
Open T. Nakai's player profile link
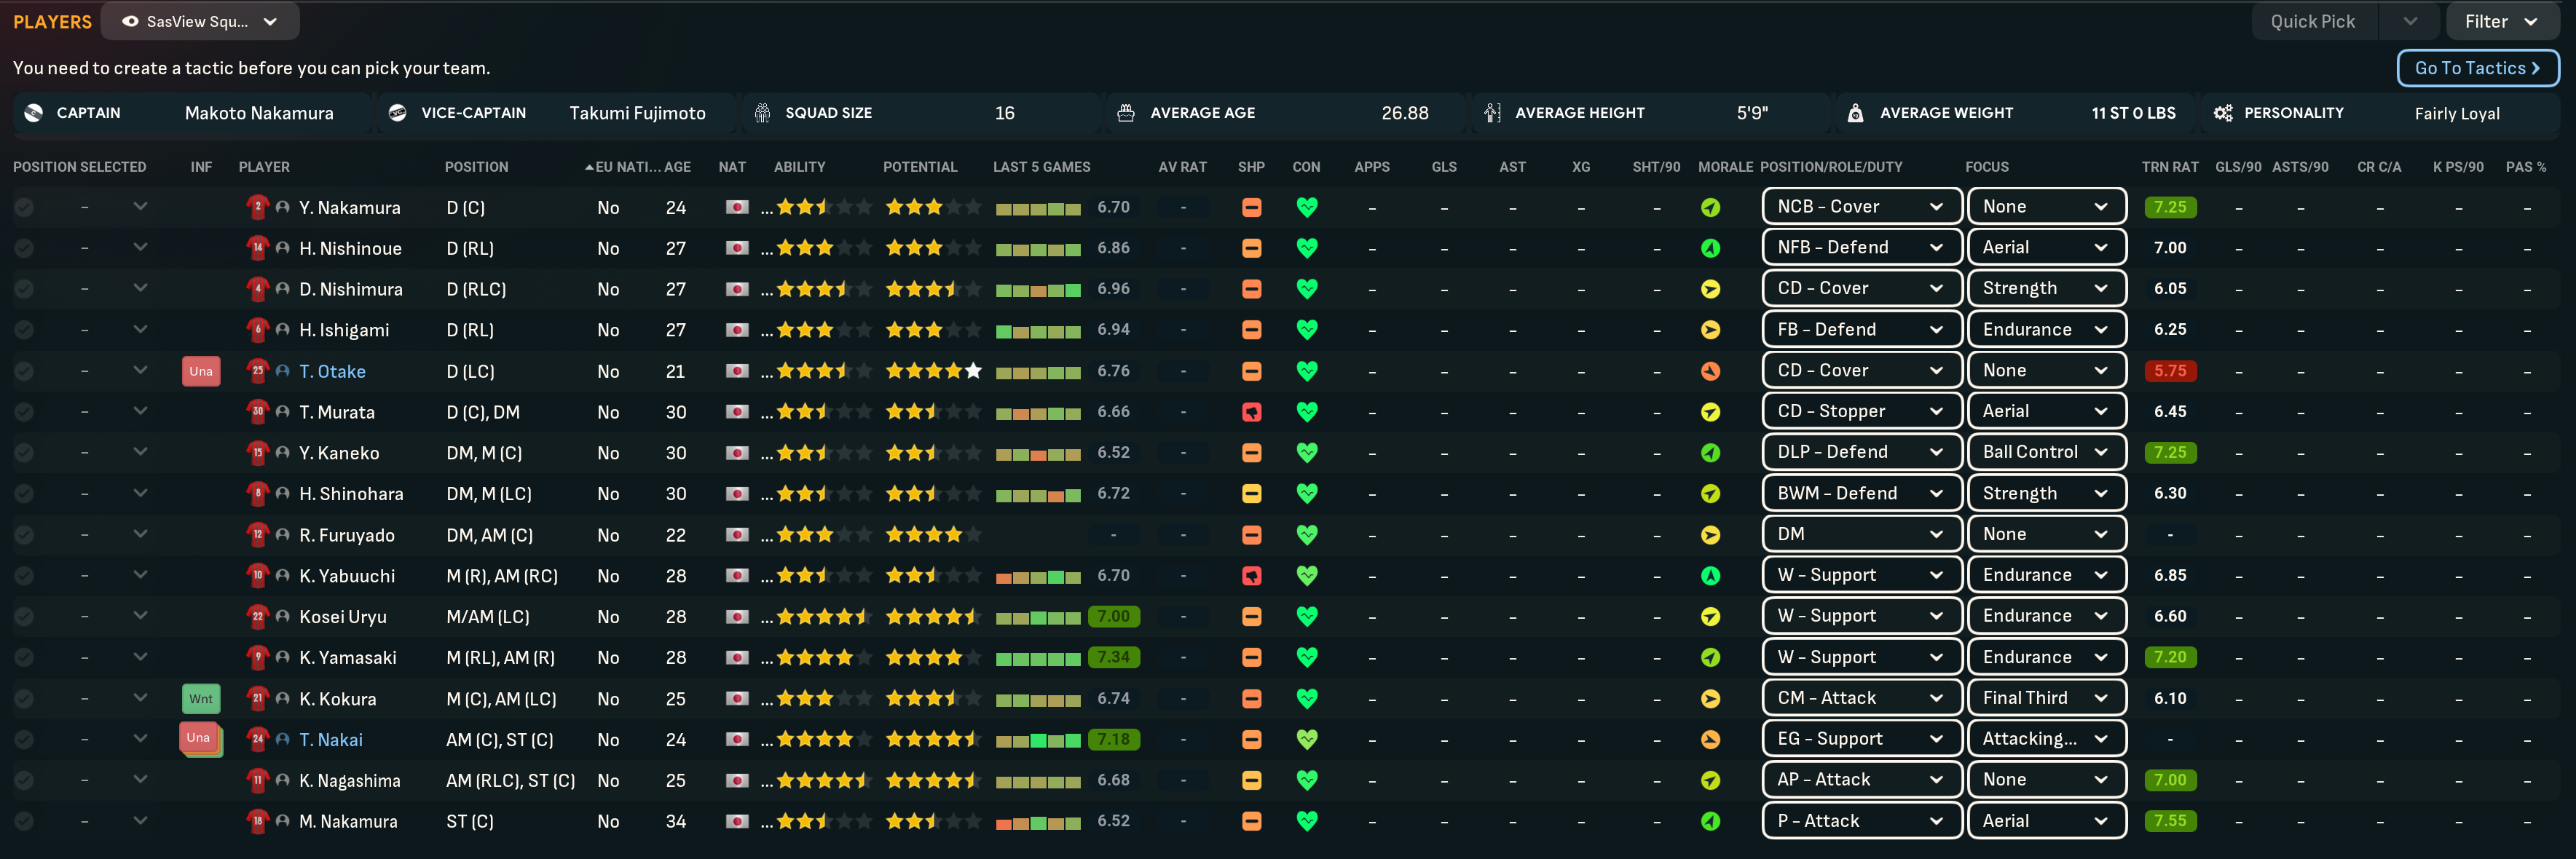pyautogui.click(x=331, y=740)
